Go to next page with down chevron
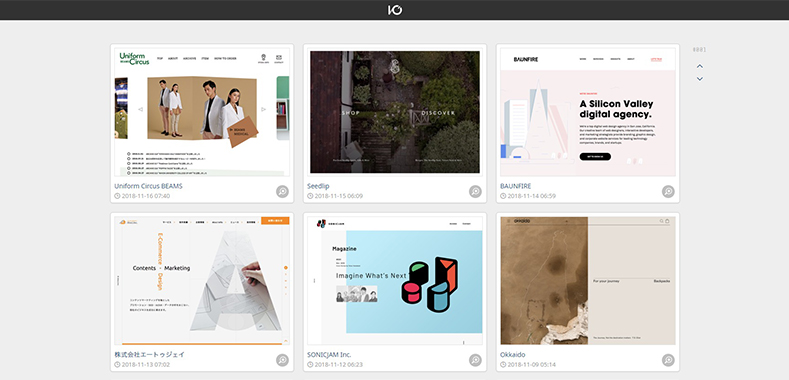This screenshot has width=789, height=380. (699, 79)
